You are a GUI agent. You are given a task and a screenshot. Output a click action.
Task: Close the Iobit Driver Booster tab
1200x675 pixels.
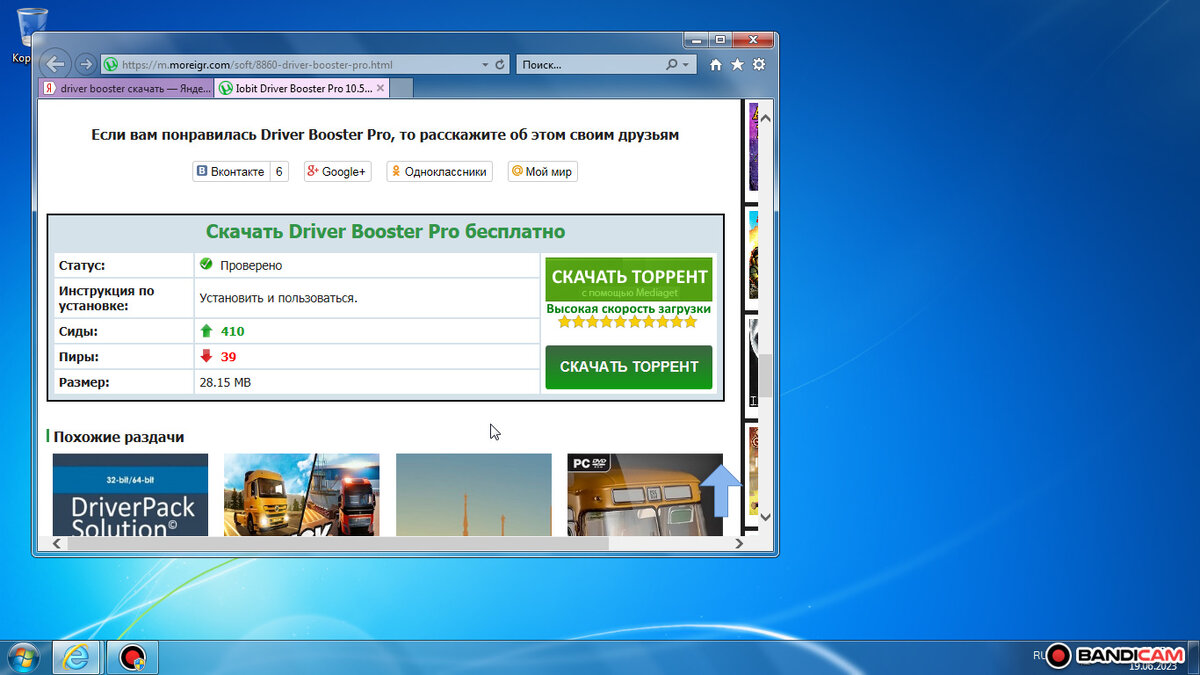(x=380, y=88)
